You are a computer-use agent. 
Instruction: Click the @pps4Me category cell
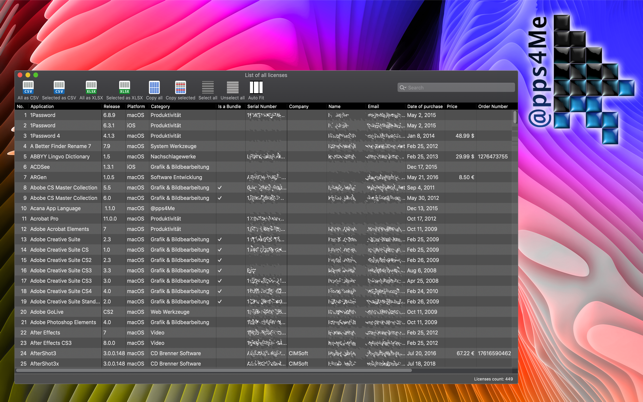(162, 208)
